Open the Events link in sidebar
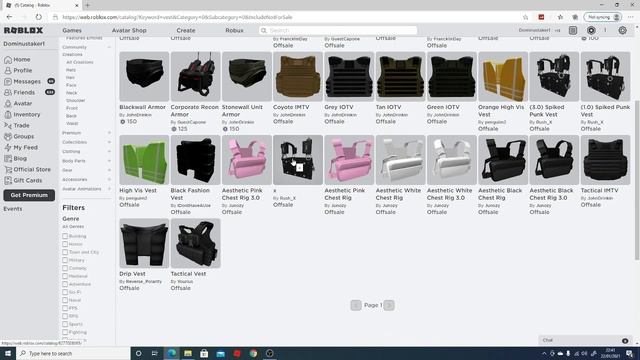The image size is (640, 360). point(13,209)
